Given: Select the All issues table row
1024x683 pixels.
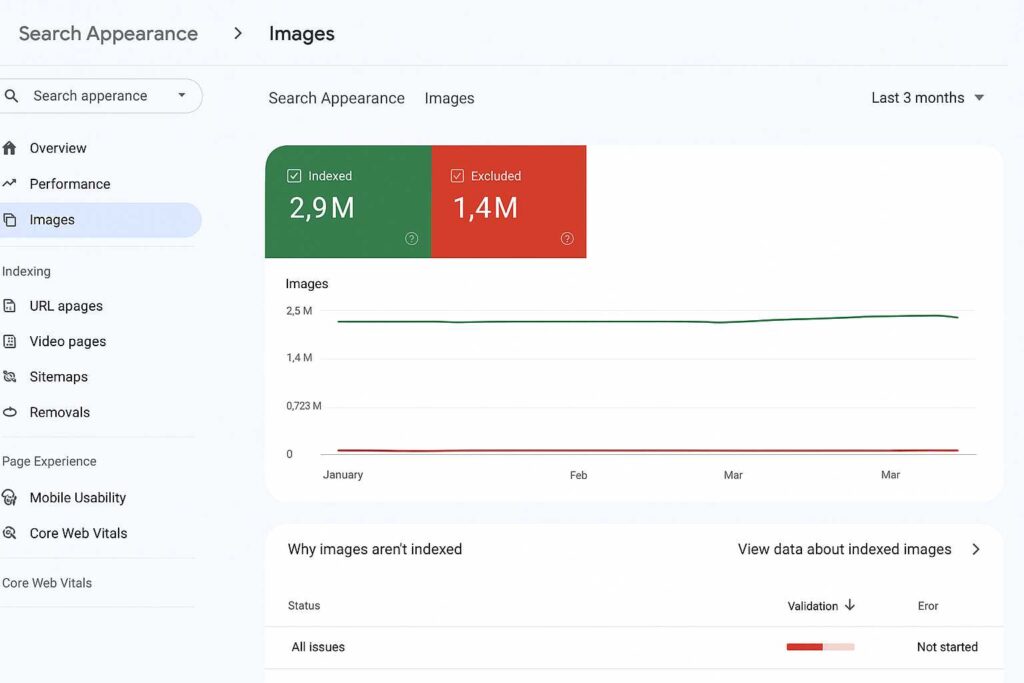Looking at the screenshot, I should [x=318, y=647].
